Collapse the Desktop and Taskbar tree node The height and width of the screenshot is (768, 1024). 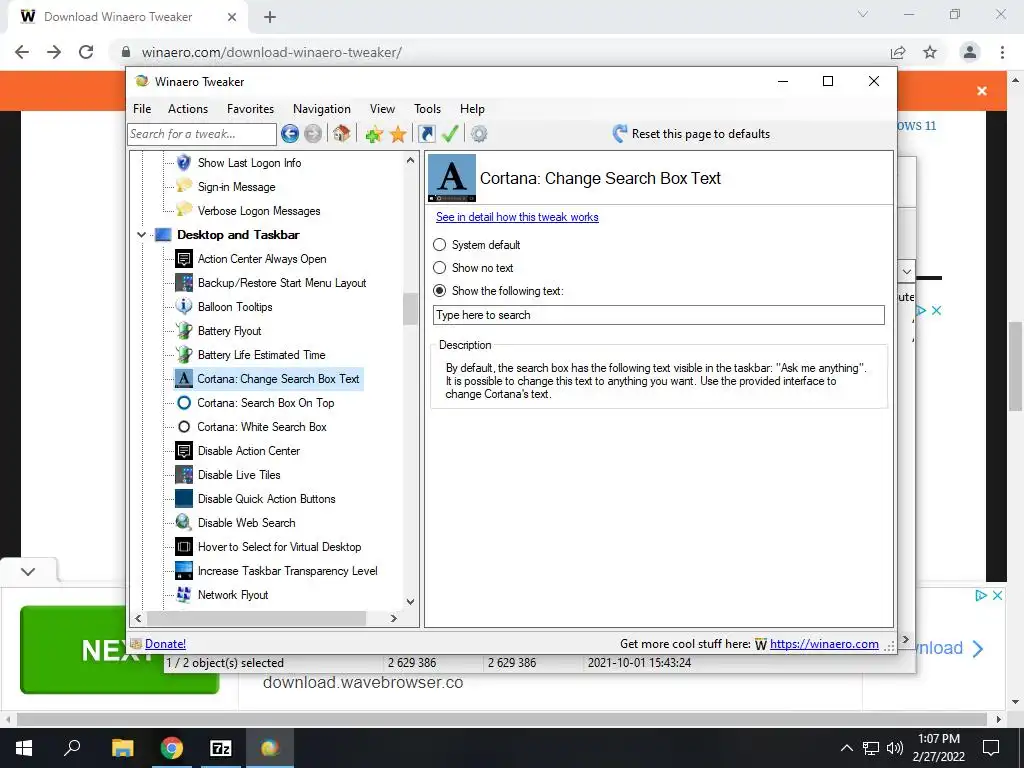point(141,234)
